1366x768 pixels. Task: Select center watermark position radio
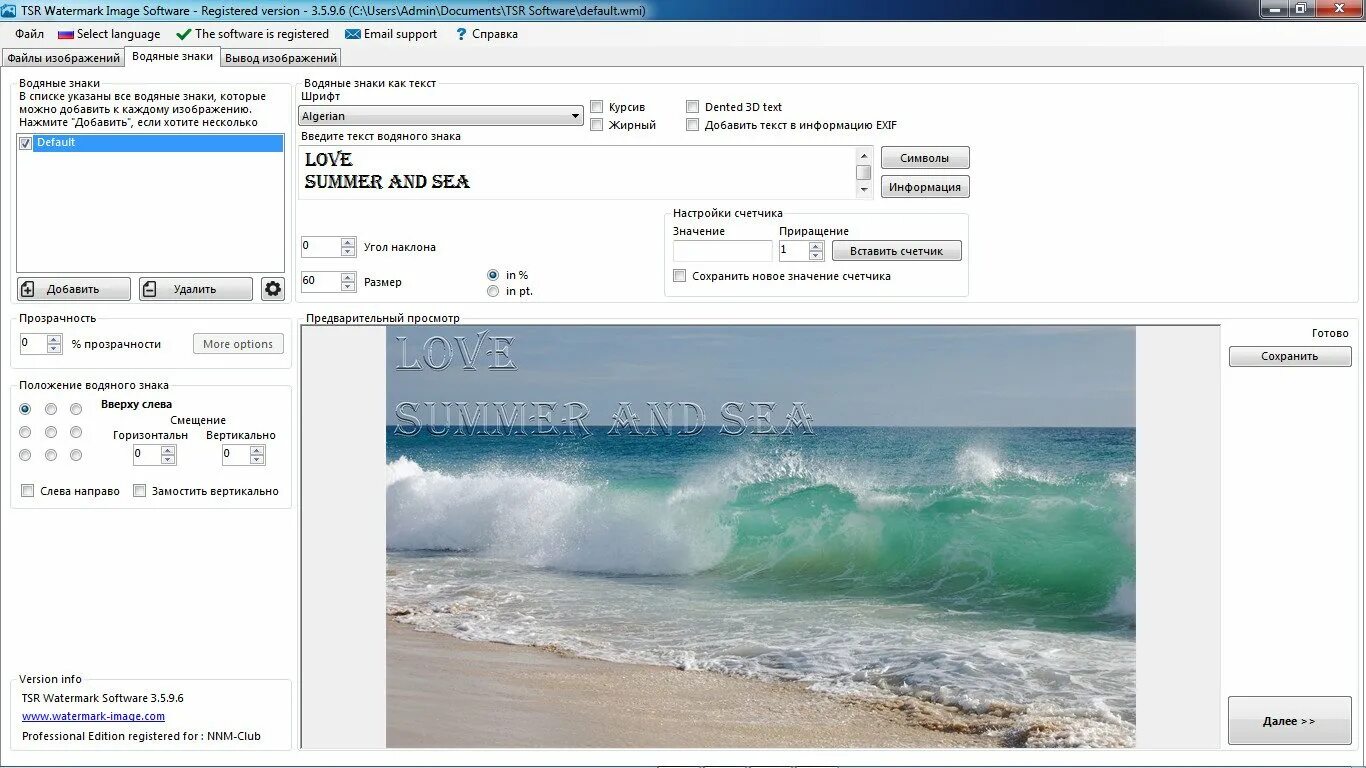[51, 432]
